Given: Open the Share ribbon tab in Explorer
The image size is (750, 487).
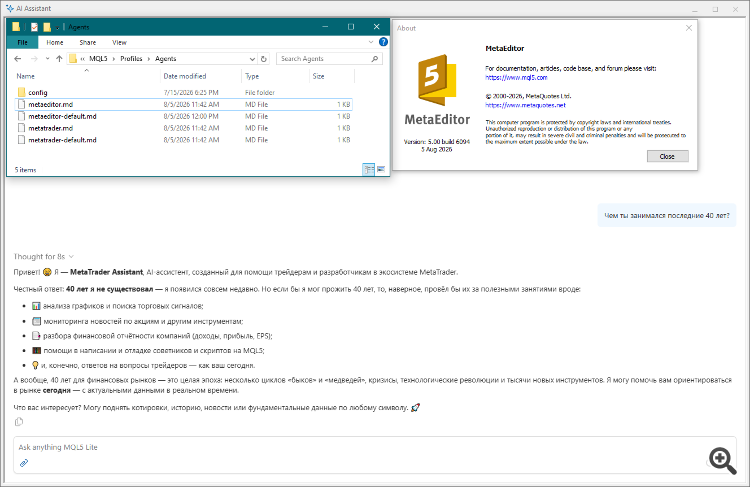Looking at the screenshot, I should click(88, 42).
